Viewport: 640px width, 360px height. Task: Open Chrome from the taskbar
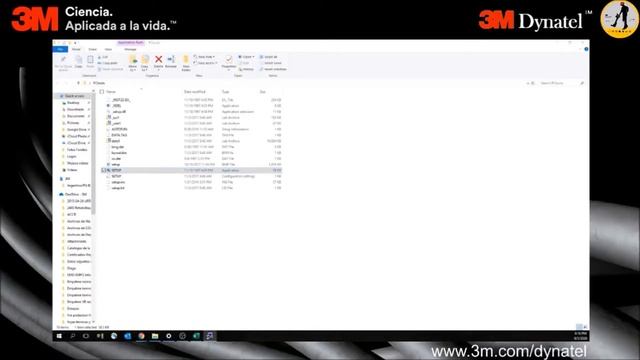coord(141,336)
